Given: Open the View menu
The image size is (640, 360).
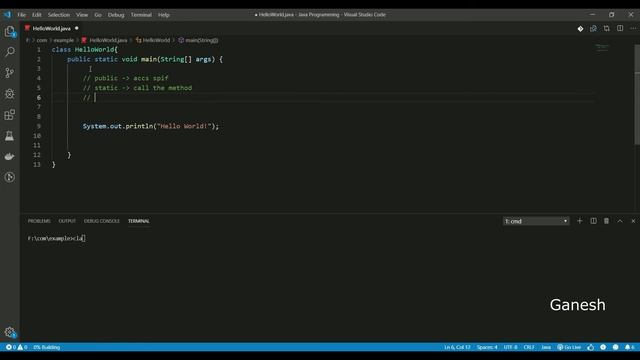Looking at the screenshot, I should click(82, 15).
